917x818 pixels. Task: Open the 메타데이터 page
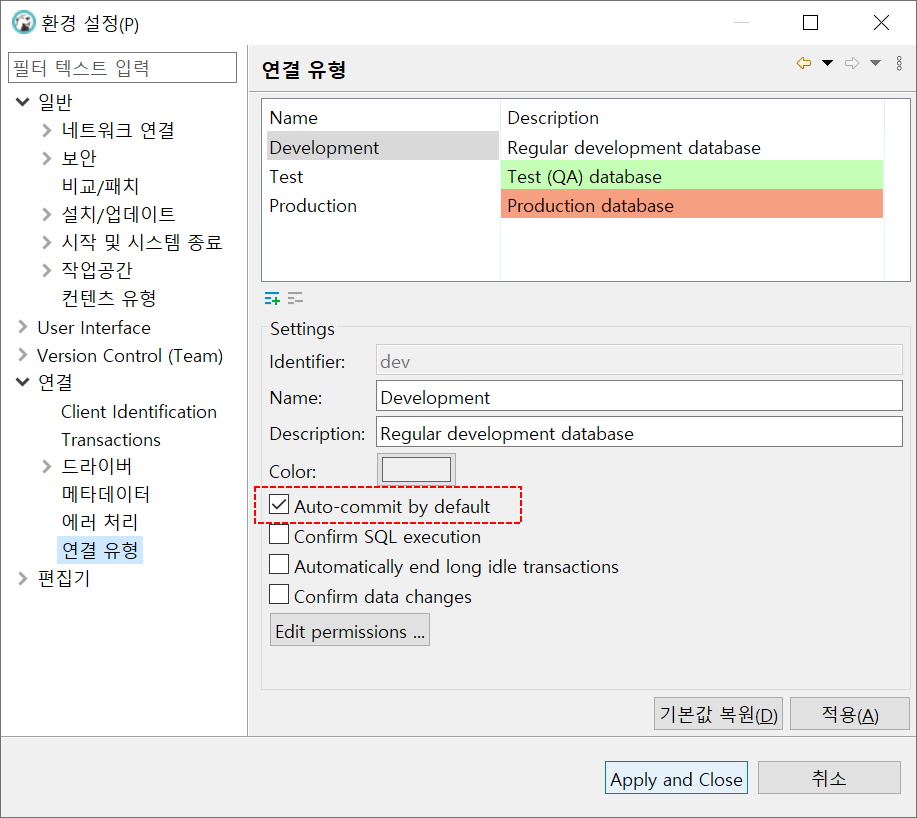106,494
